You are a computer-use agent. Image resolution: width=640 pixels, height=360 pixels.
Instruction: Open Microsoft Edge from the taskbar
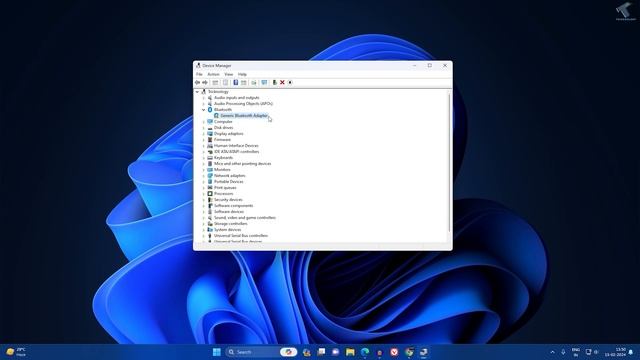point(365,352)
